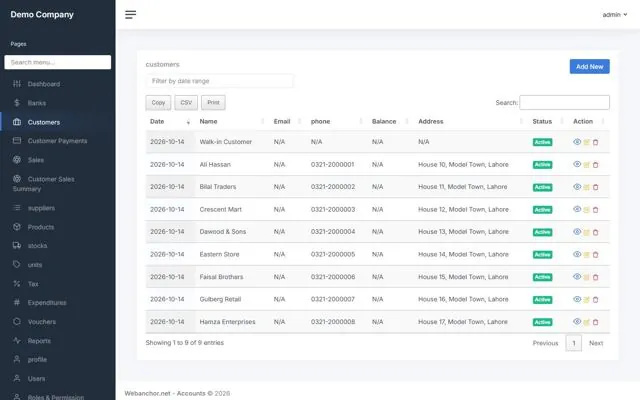Screen dimensions: 640x400
Task: View Dawood & Sons eye icon
Action: (x=577, y=231)
